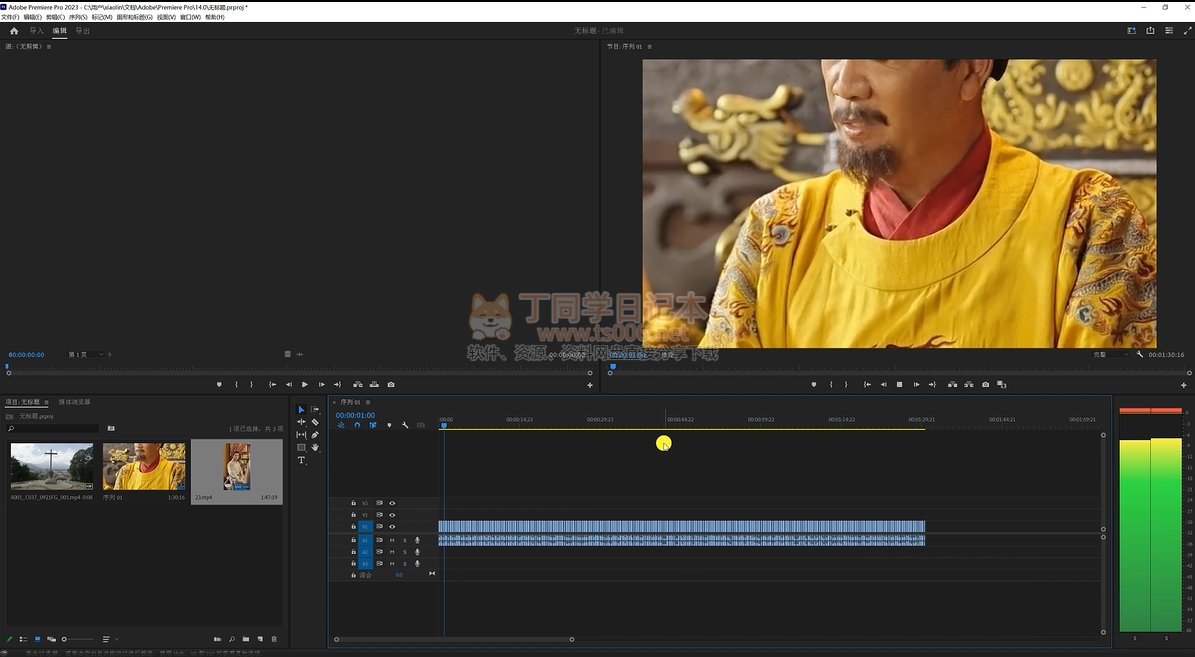Select the Razor tool

coord(315,422)
